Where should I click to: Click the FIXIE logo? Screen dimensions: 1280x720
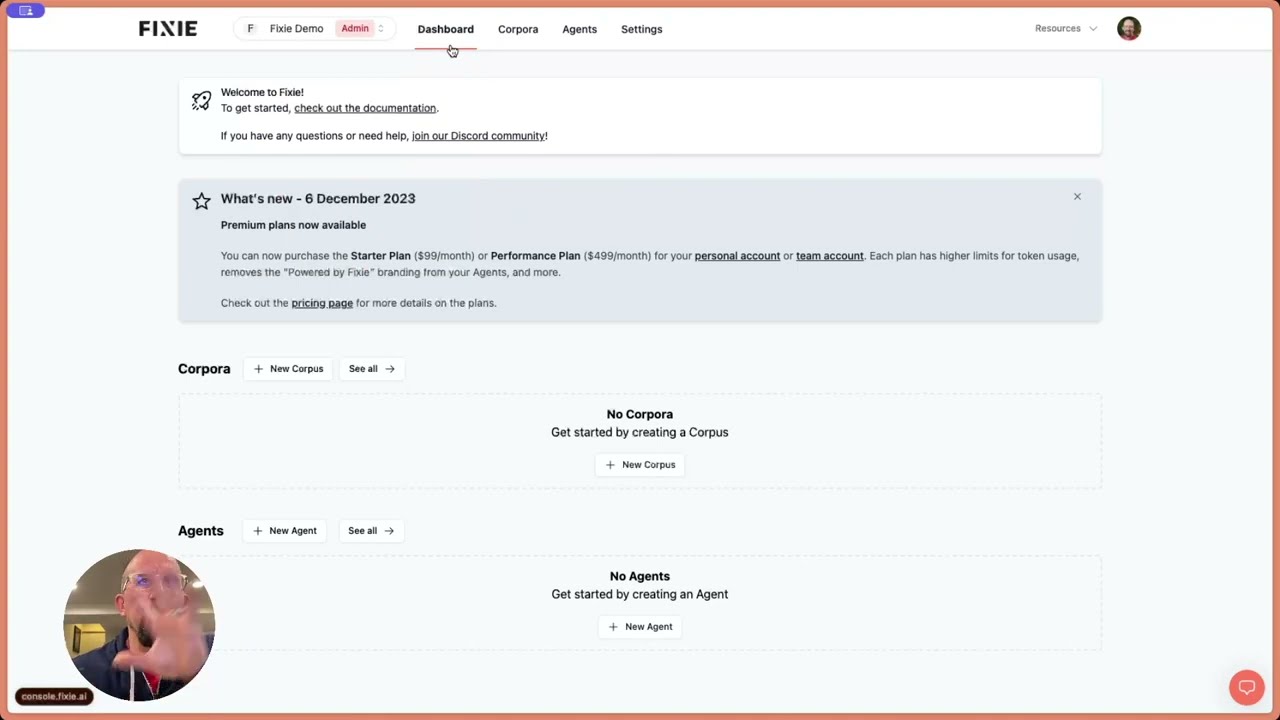click(x=168, y=29)
